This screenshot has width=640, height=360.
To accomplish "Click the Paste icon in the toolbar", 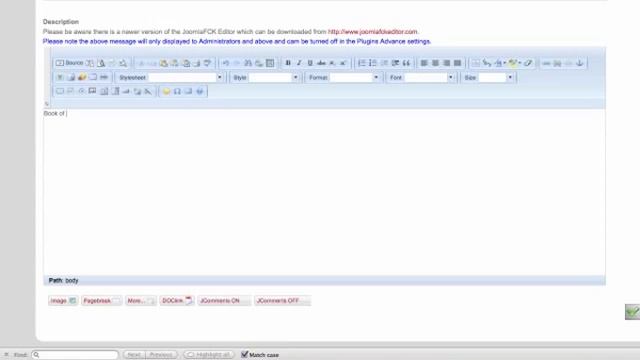I will (x=164, y=63).
